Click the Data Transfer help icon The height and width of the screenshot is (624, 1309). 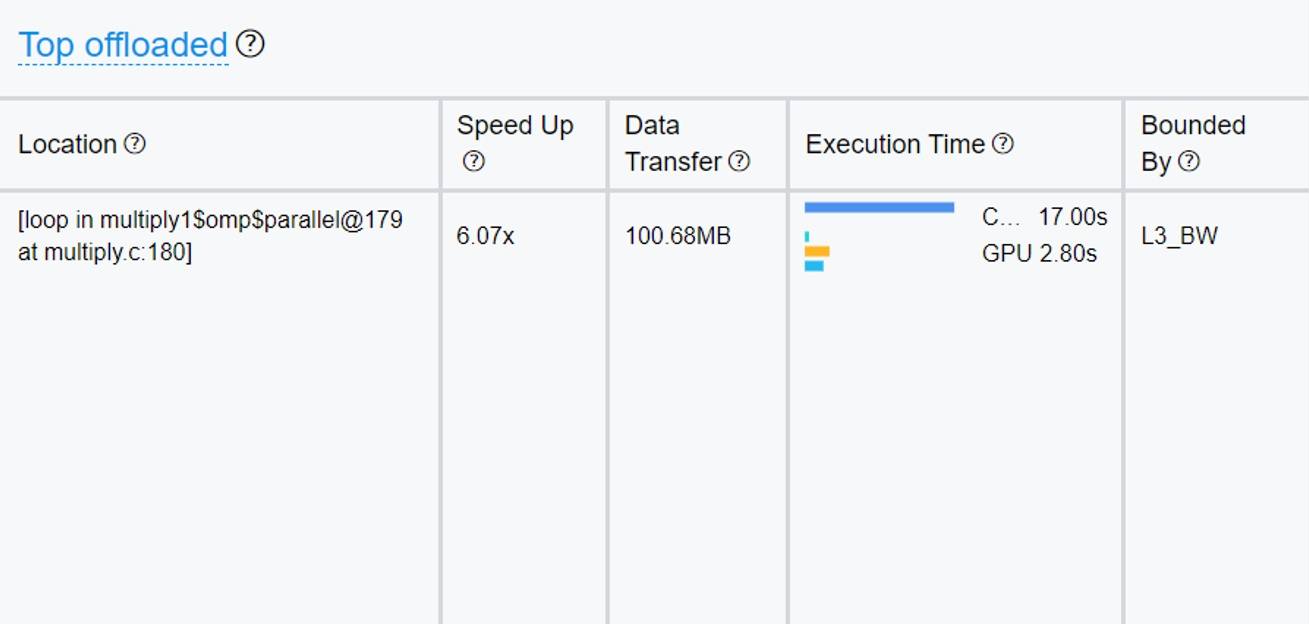(739, 162)
